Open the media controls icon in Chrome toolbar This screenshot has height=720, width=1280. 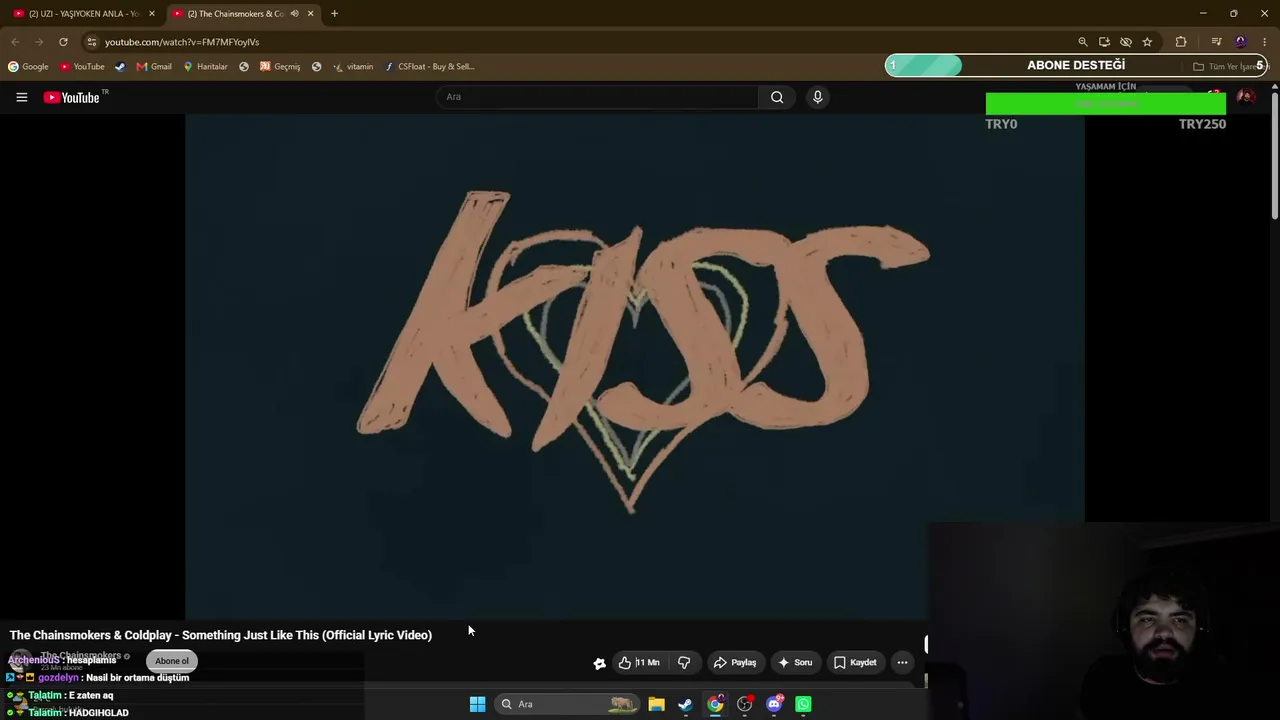point(1216,42)
